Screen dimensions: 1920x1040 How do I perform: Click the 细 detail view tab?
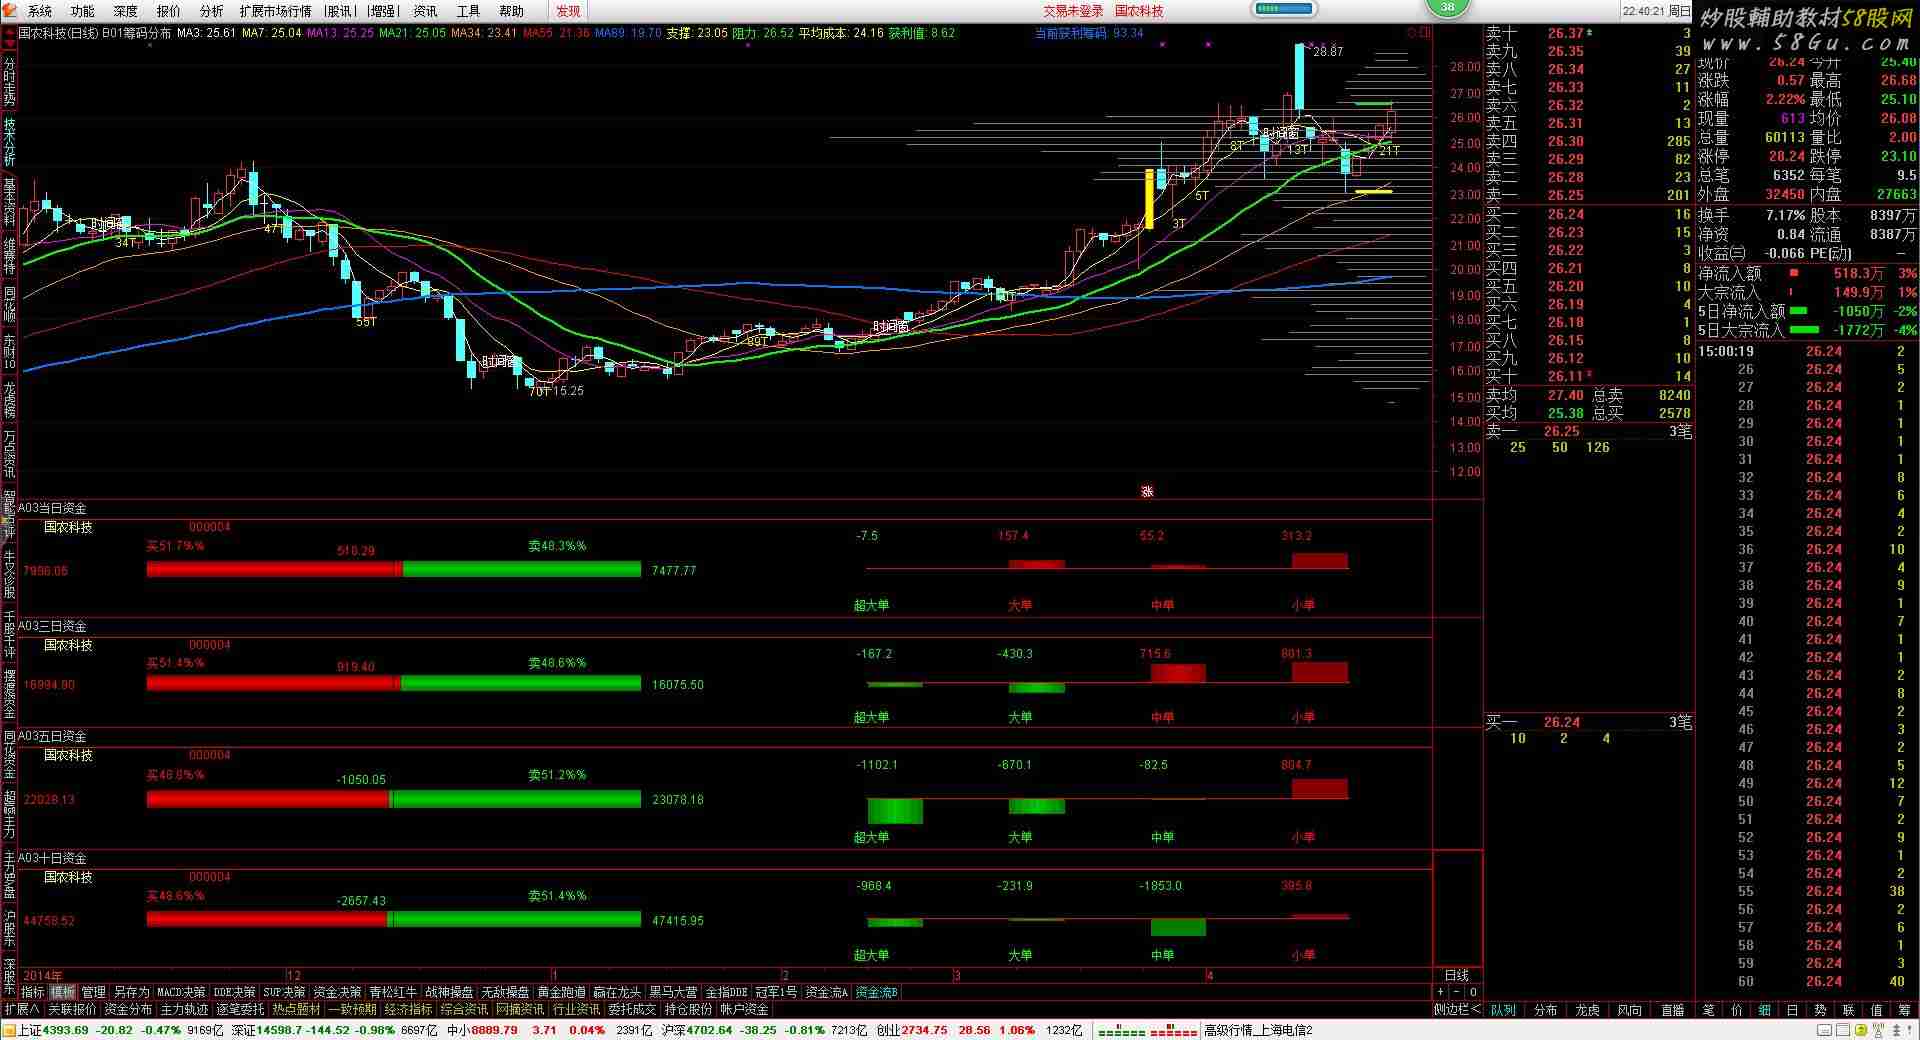click(1765, 1011)
